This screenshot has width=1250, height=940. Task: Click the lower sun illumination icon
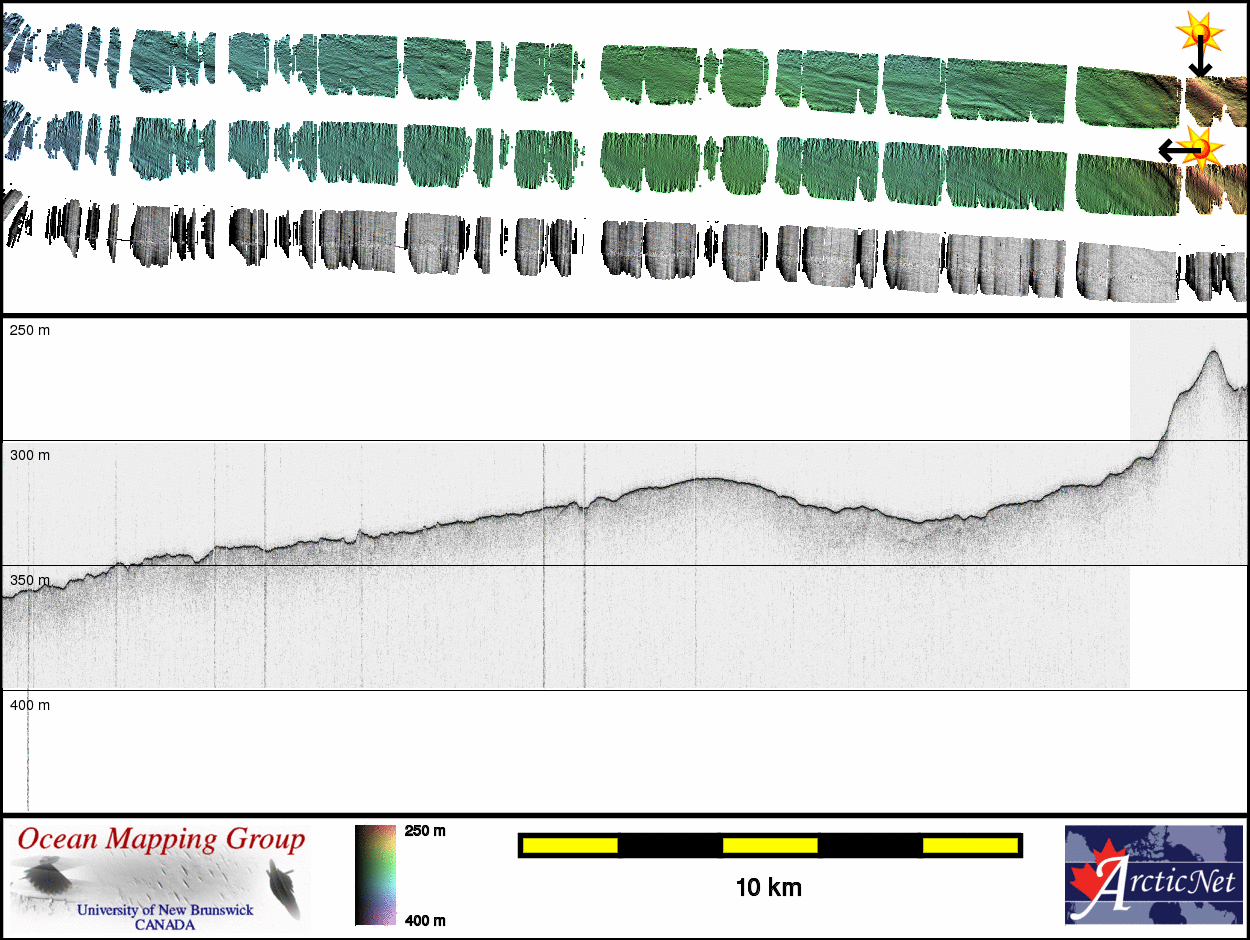pos(1203,147)
